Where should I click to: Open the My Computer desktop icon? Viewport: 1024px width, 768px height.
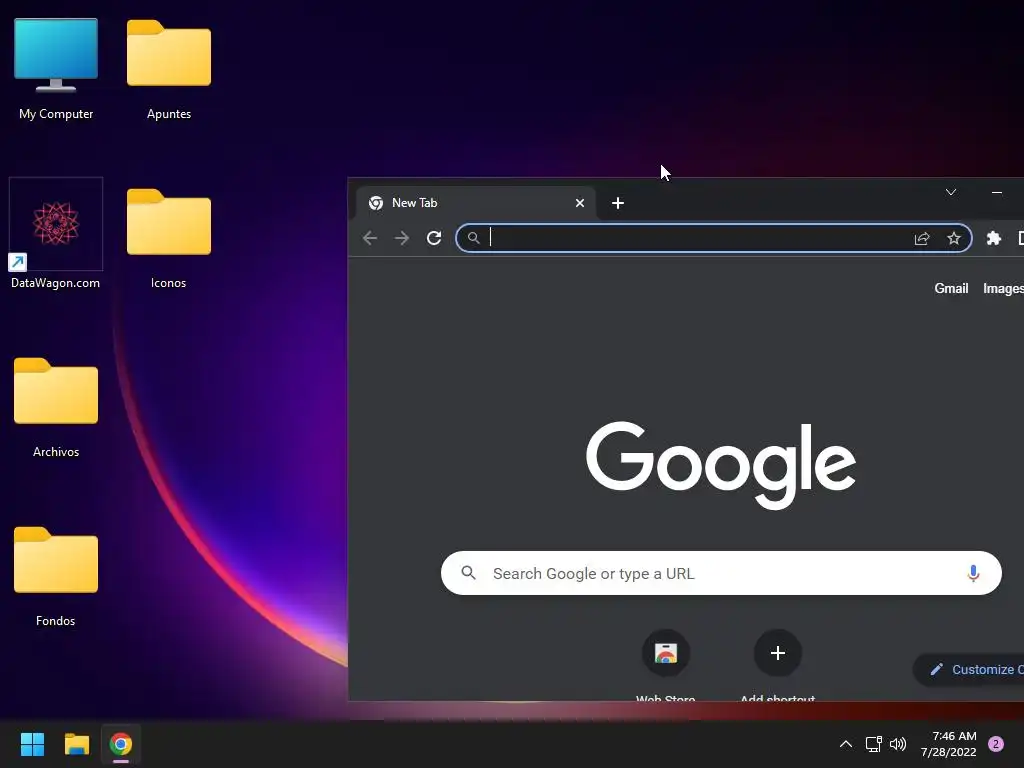tap(56, 68)
